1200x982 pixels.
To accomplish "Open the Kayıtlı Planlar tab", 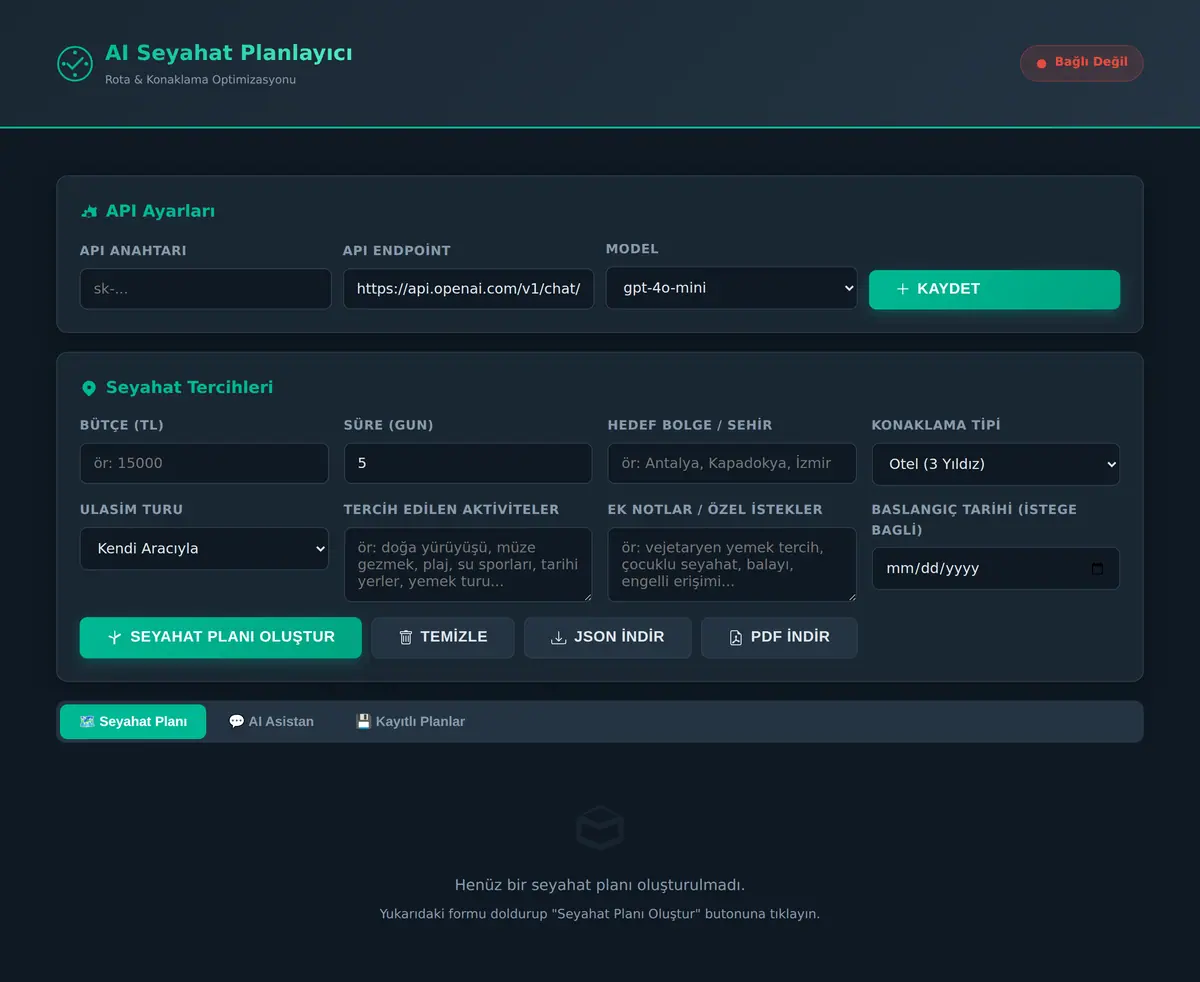I will [411, 722].
